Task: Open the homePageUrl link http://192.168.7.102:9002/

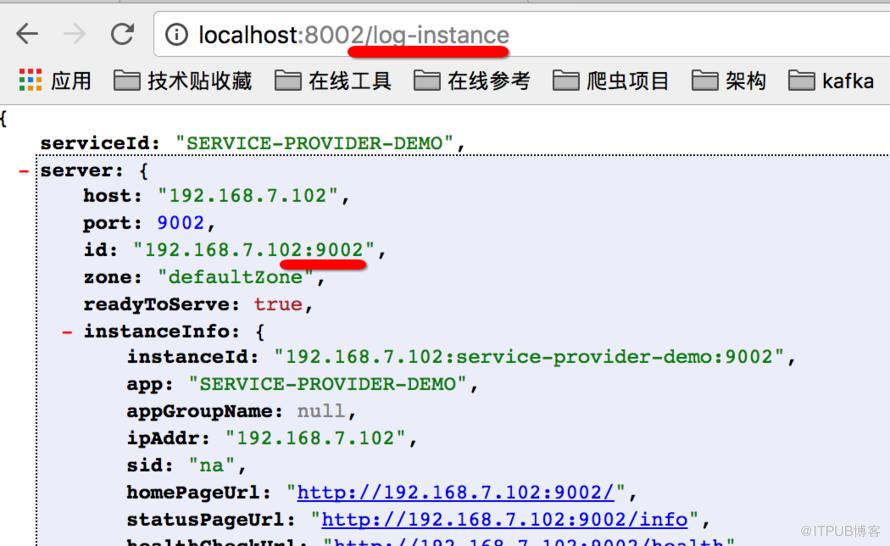Action: (x=455, y=492)
